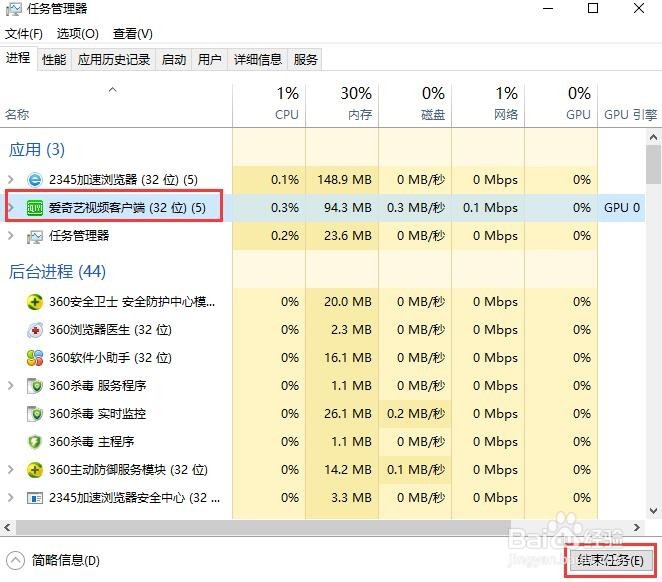Open the 查看(V) menu
Viewport: 662px width, 582px height.
(x=133, y=33)
